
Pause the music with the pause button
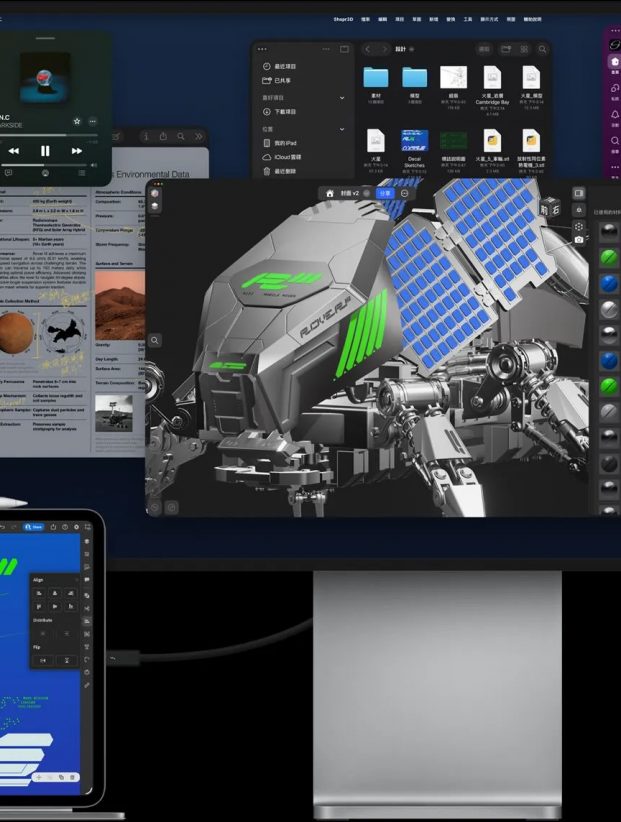point(45,151)
